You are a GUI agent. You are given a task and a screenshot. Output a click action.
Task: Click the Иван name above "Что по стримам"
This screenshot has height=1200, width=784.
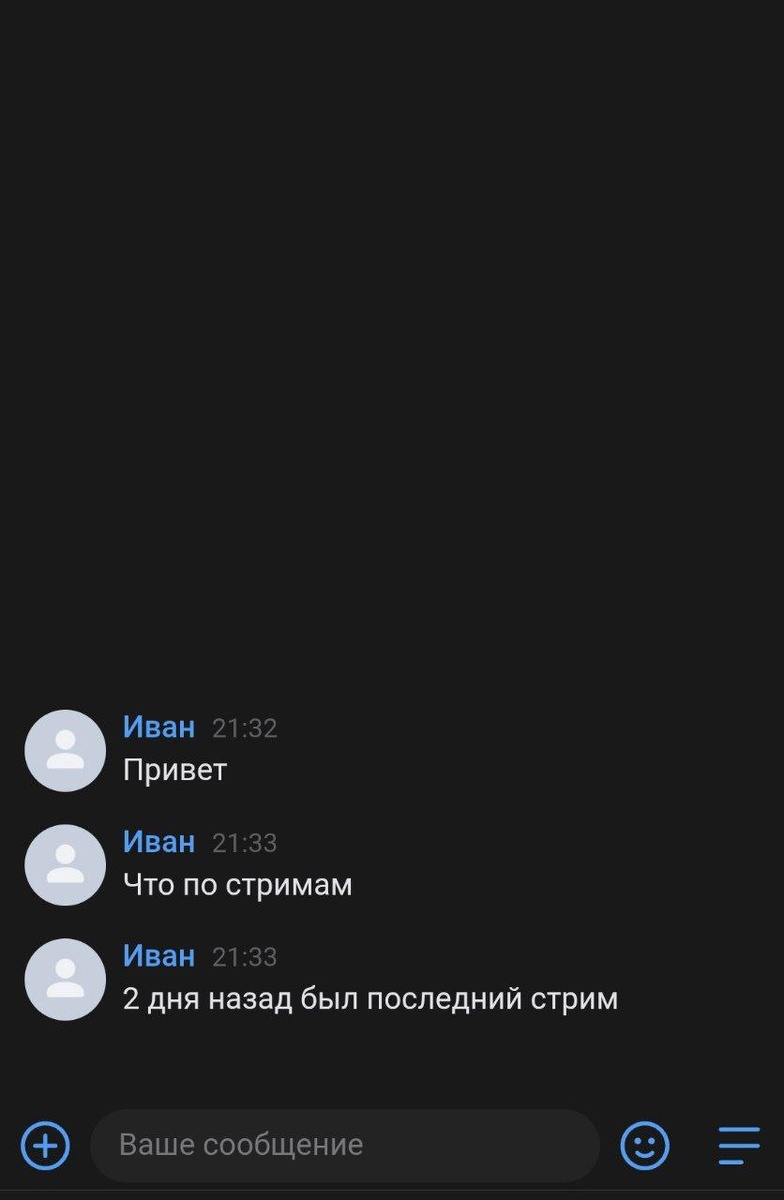(x=159, y=842)
